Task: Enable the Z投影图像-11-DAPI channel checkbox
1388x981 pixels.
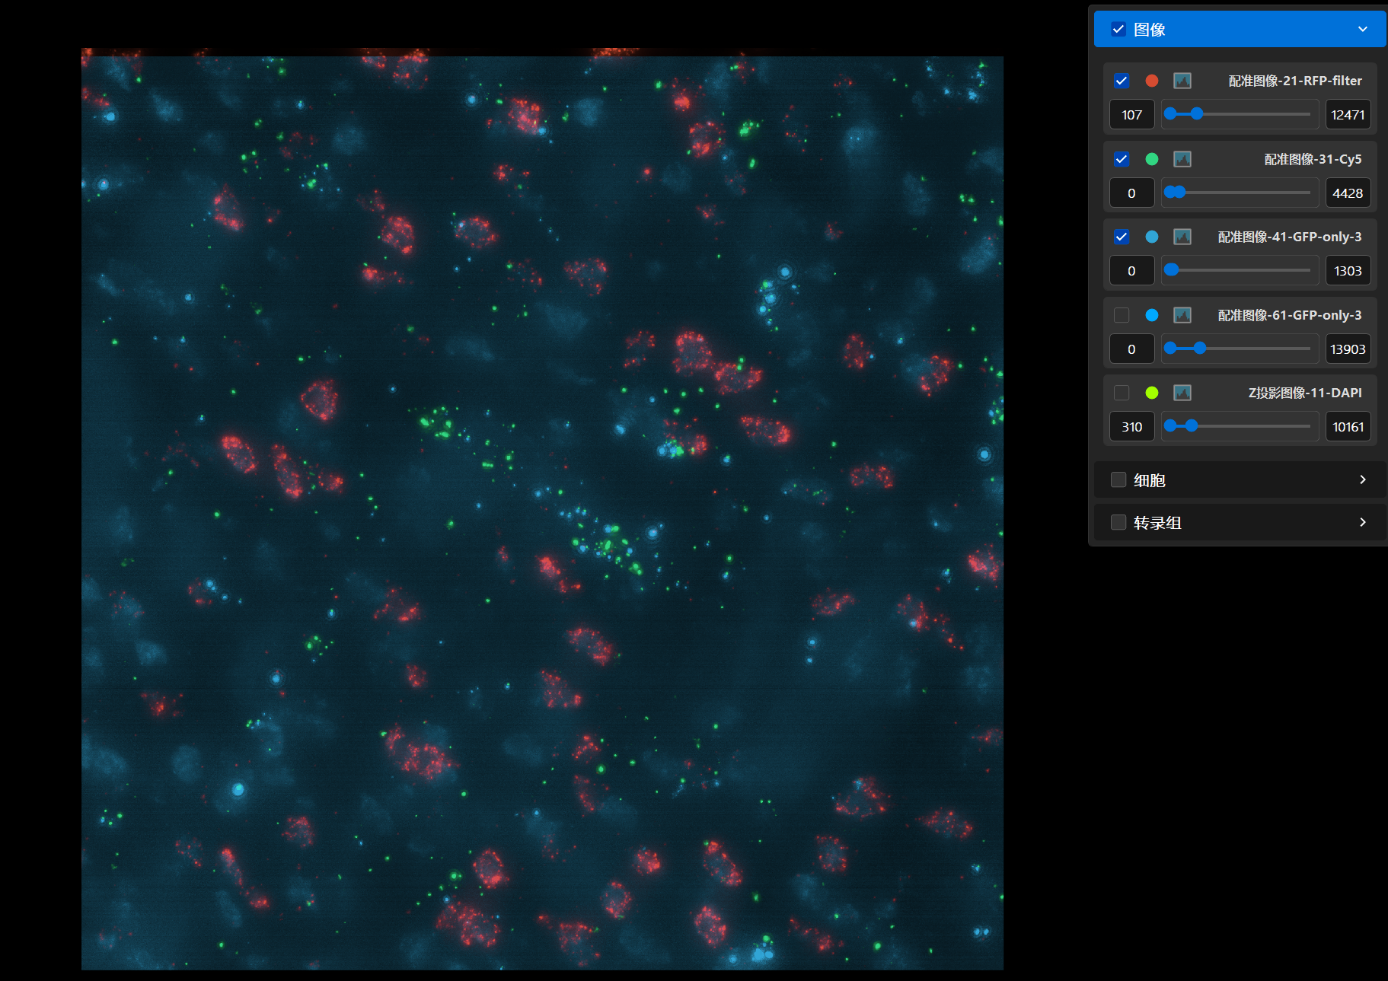Action: (1121, 393)
